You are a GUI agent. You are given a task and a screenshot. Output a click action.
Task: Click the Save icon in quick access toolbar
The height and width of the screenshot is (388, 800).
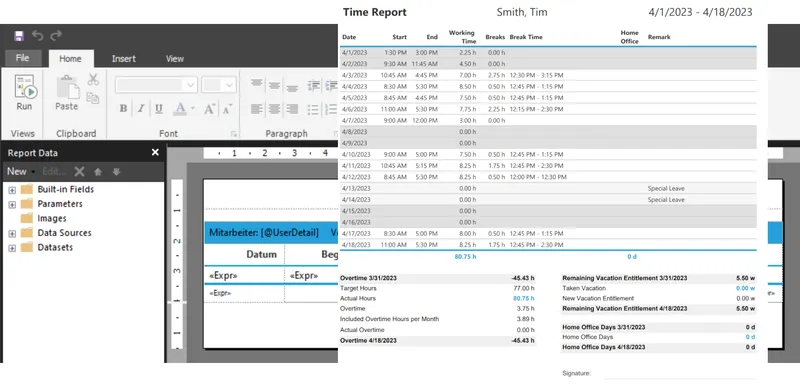click(19, 35)
